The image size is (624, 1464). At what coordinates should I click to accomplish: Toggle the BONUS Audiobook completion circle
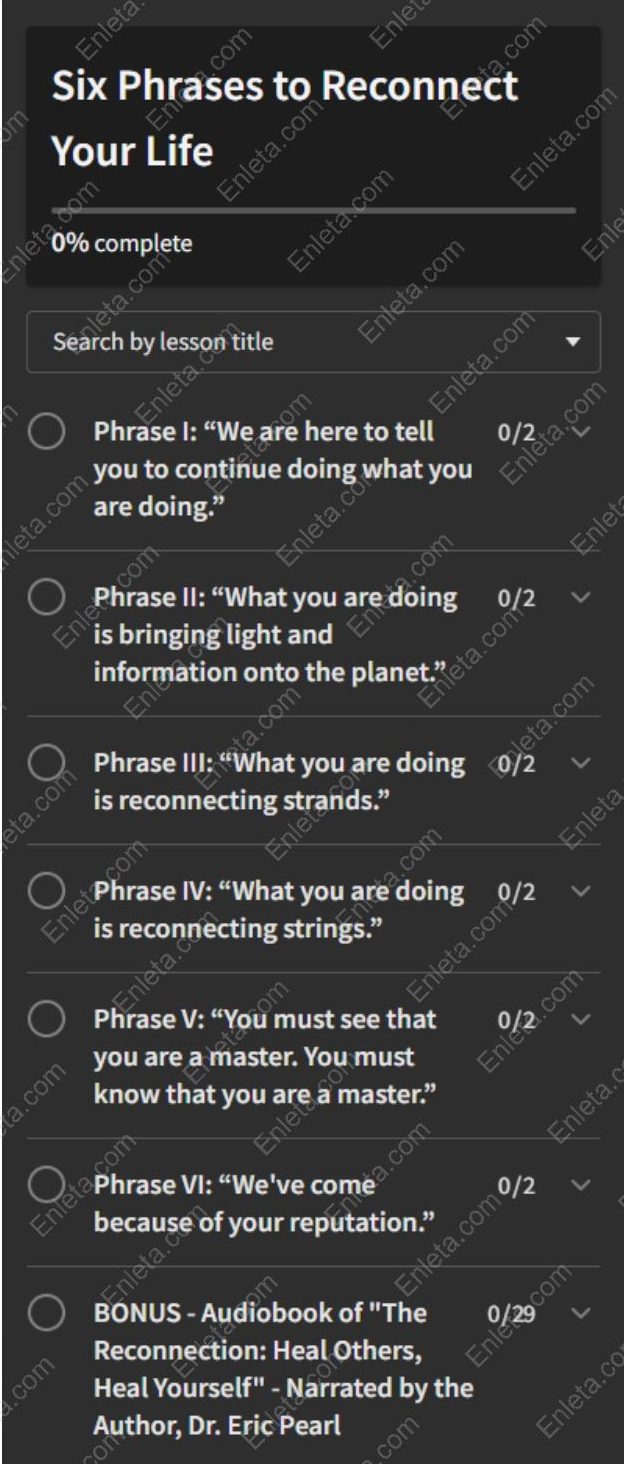[x=47, y=1313]
